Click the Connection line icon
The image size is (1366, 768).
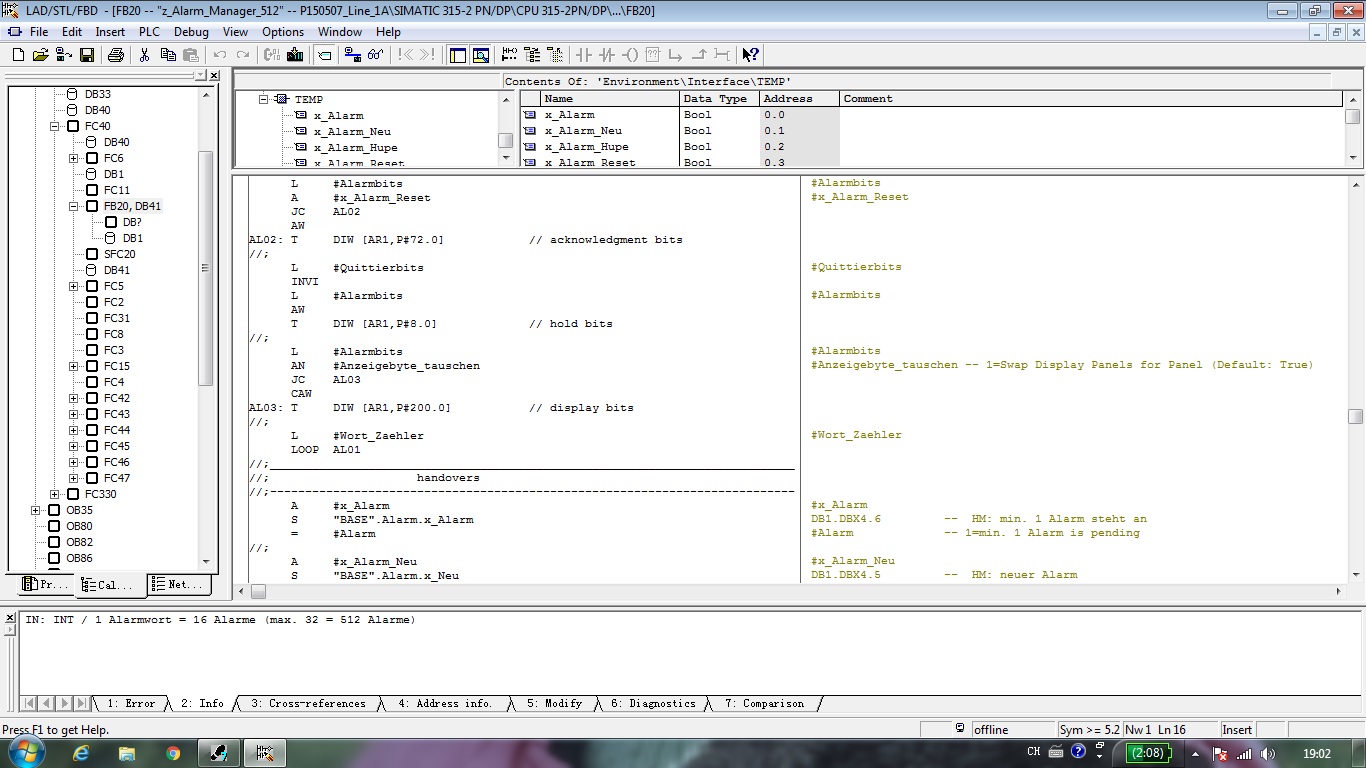coord(722,55)
